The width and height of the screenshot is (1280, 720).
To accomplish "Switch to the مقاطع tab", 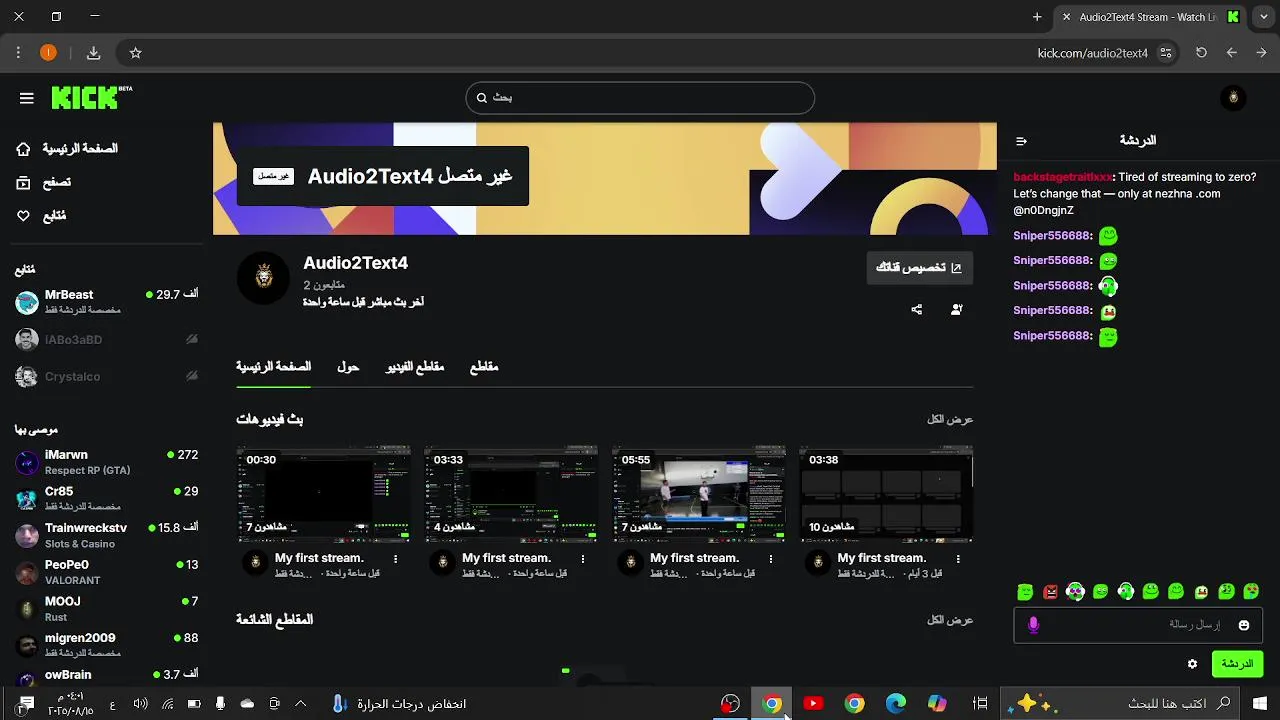I will click(484, 367).
